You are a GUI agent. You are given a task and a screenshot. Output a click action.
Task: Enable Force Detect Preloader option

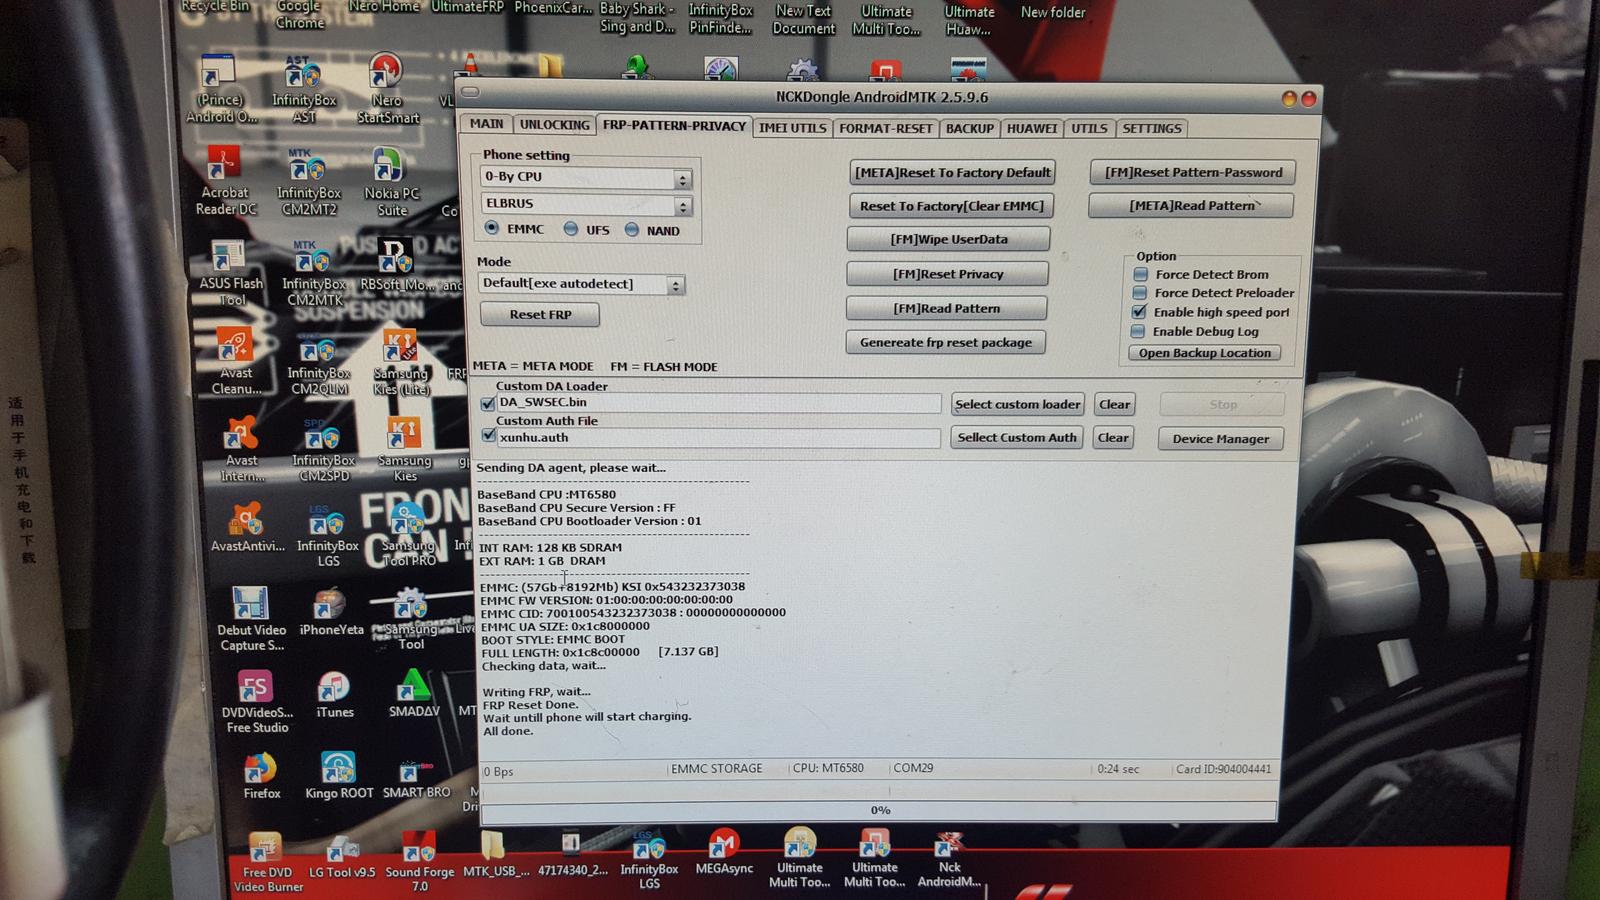(x=1139, y=293)
